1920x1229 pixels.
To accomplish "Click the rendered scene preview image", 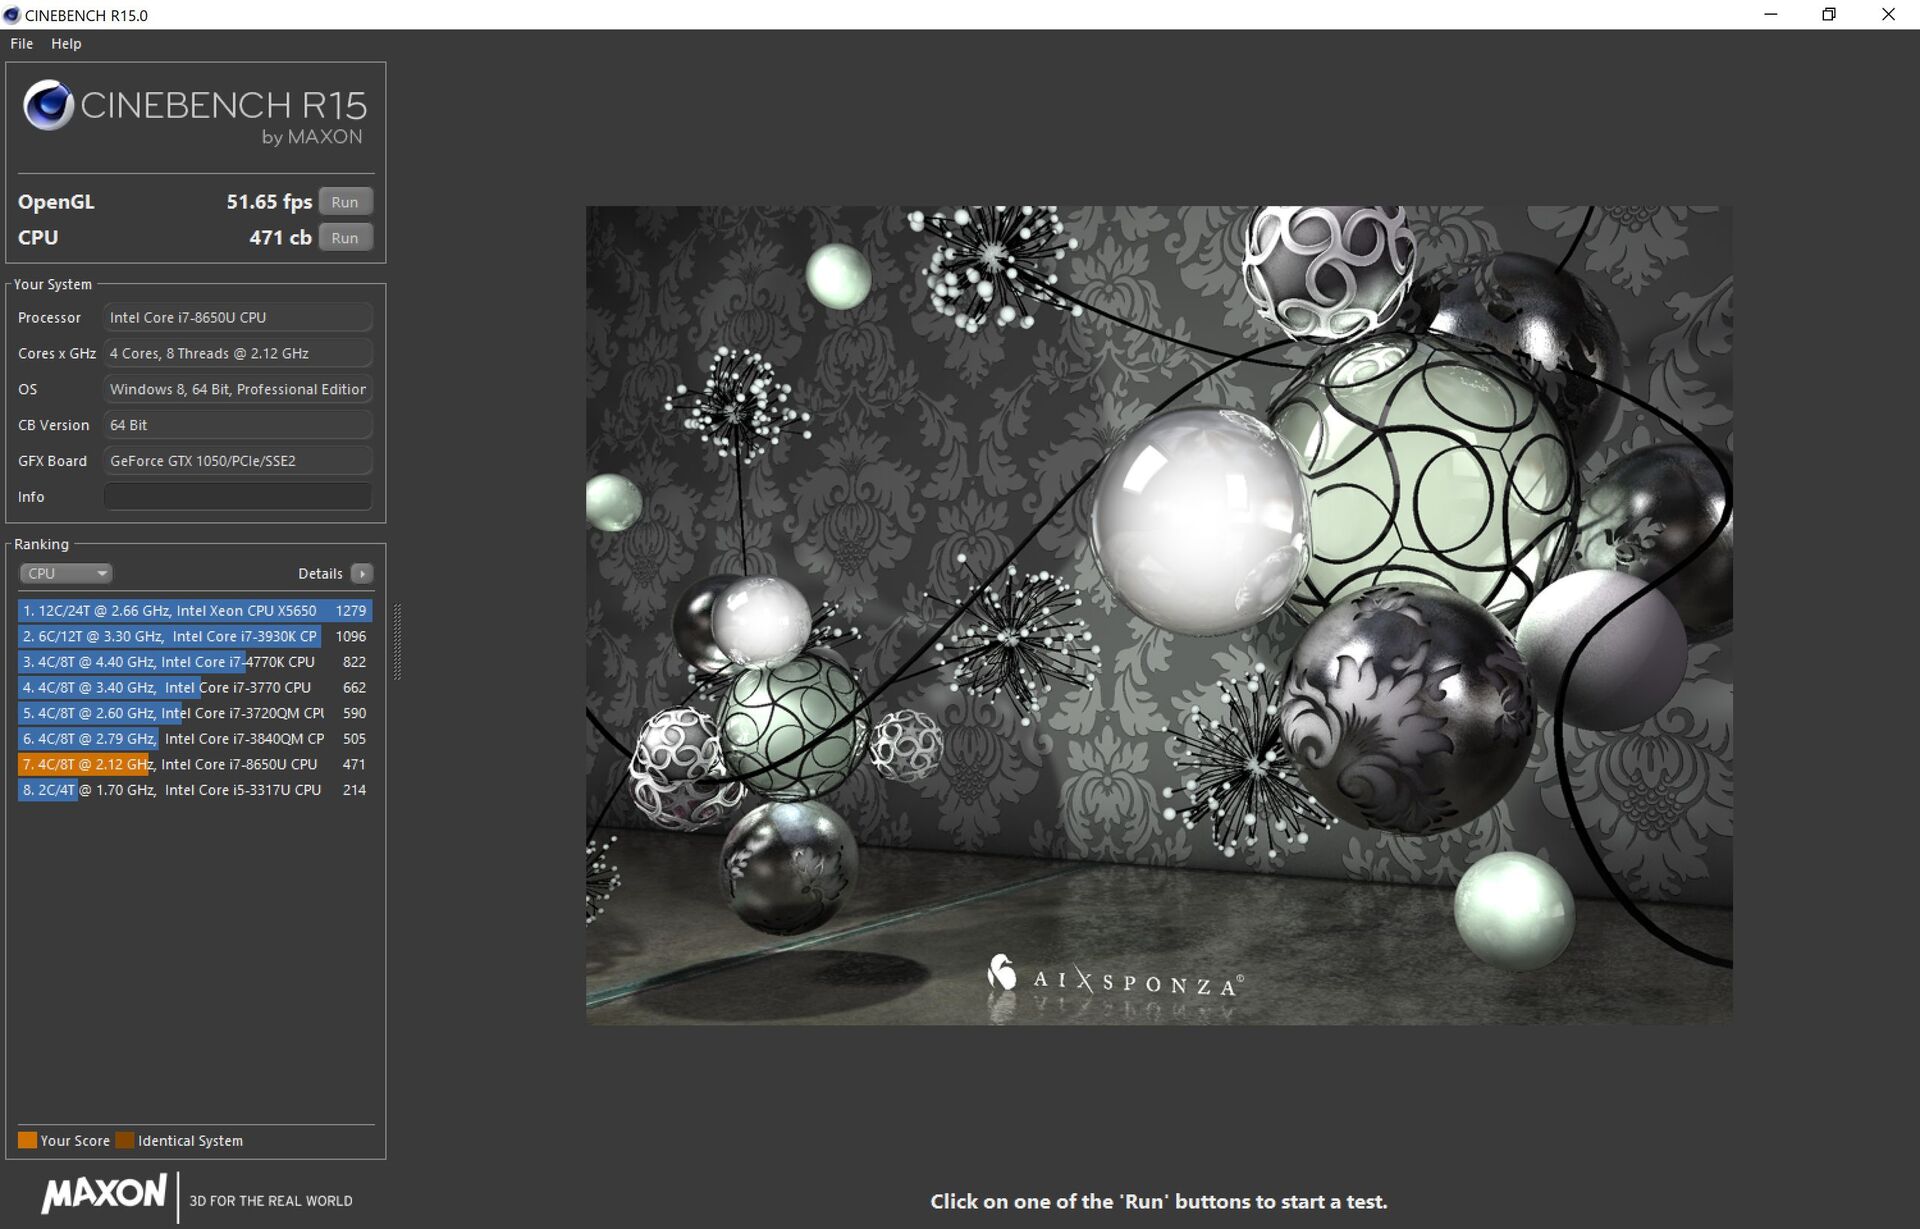I will coord(1158,614).
